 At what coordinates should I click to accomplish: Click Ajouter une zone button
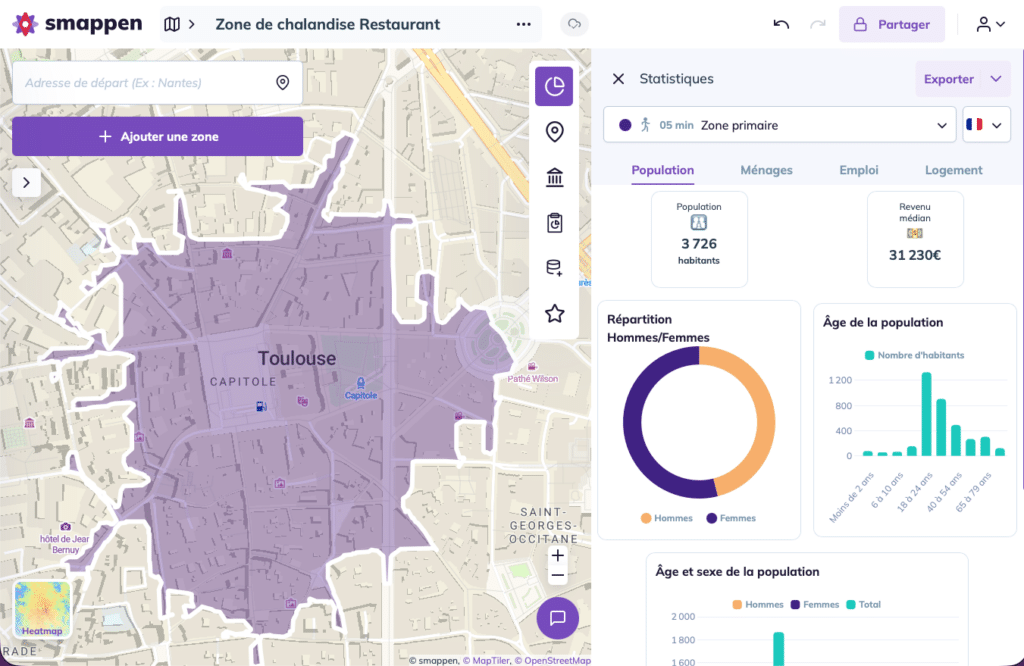tap(157, 136)
